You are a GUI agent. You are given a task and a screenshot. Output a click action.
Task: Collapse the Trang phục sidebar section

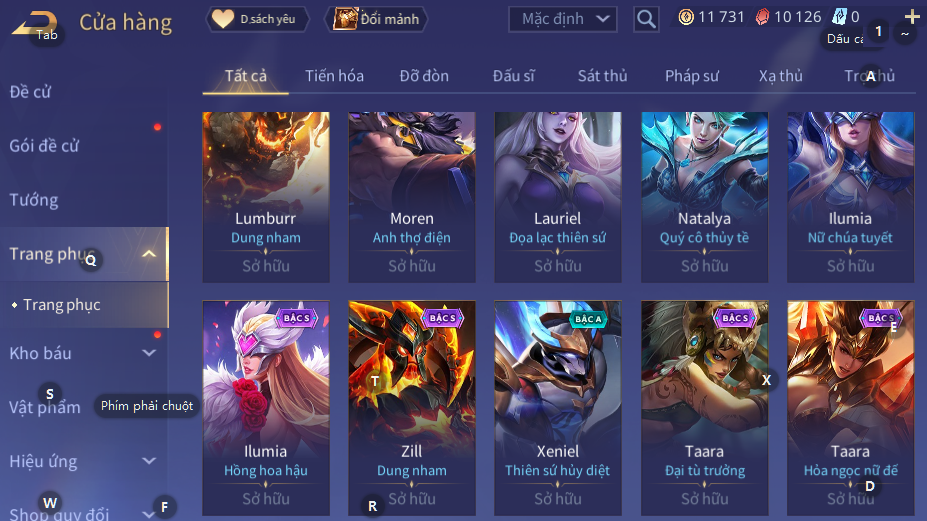click(x=149, y=254)
